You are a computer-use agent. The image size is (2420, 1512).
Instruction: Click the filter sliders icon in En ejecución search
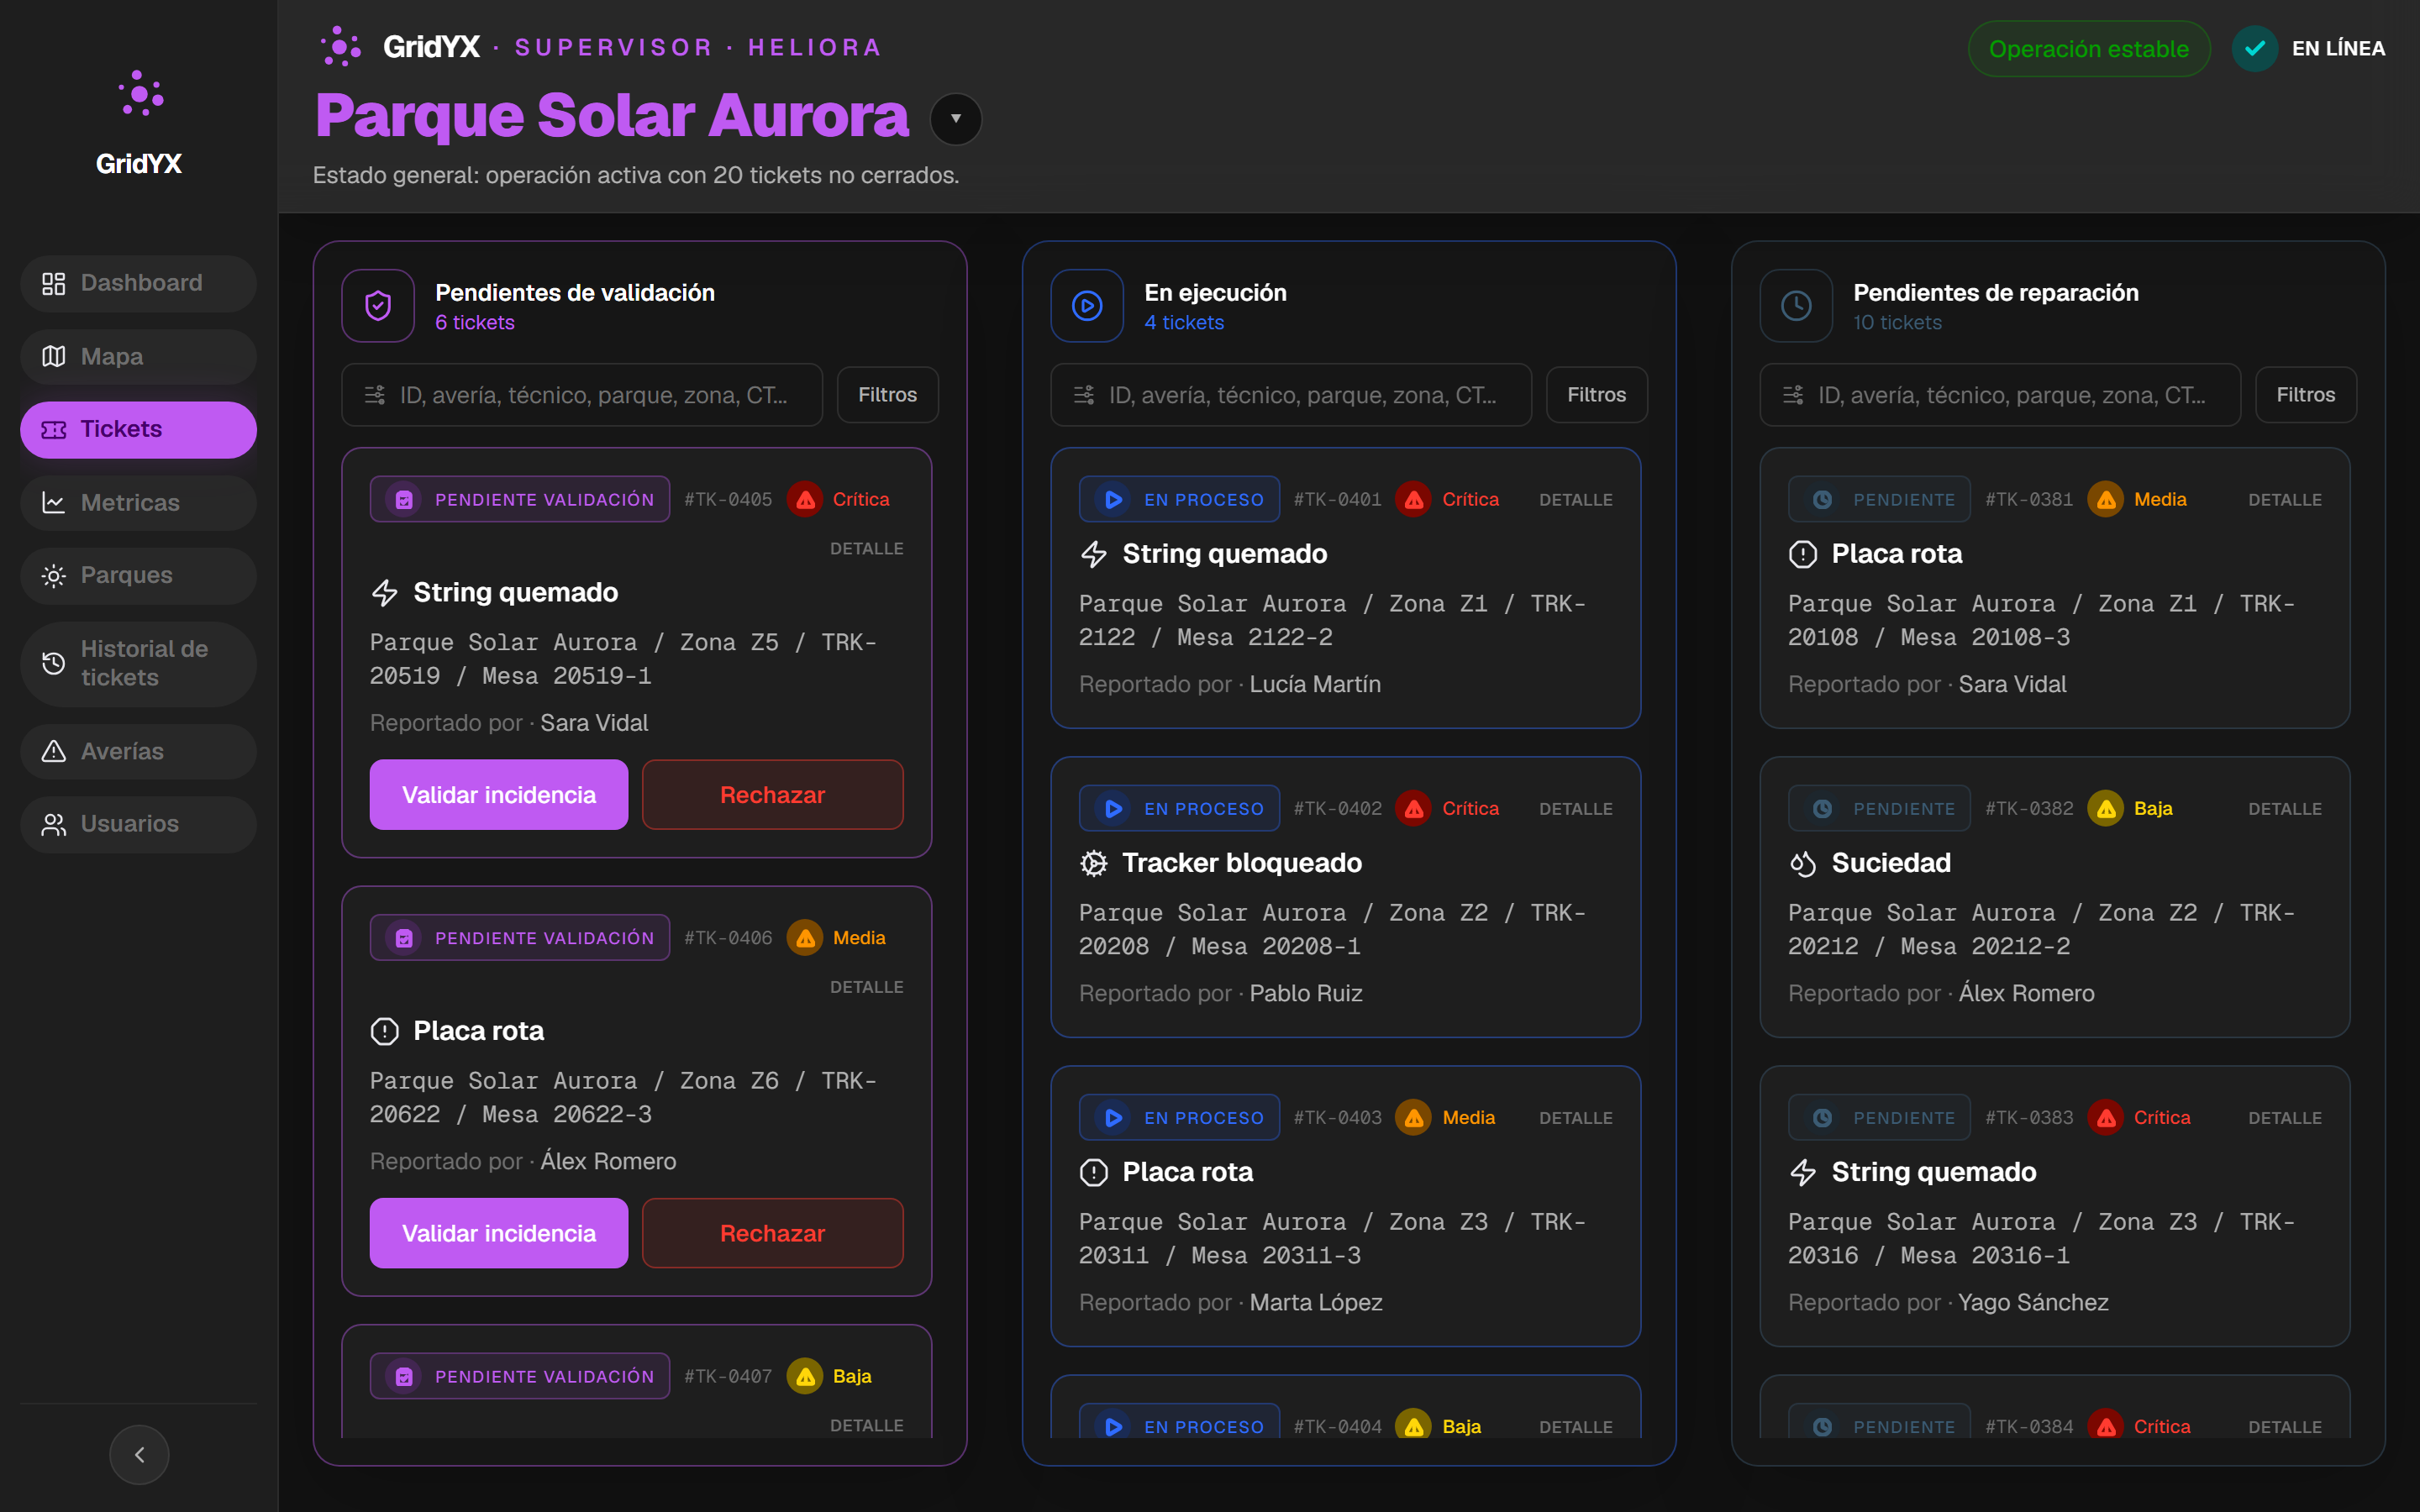point(1084,395)
